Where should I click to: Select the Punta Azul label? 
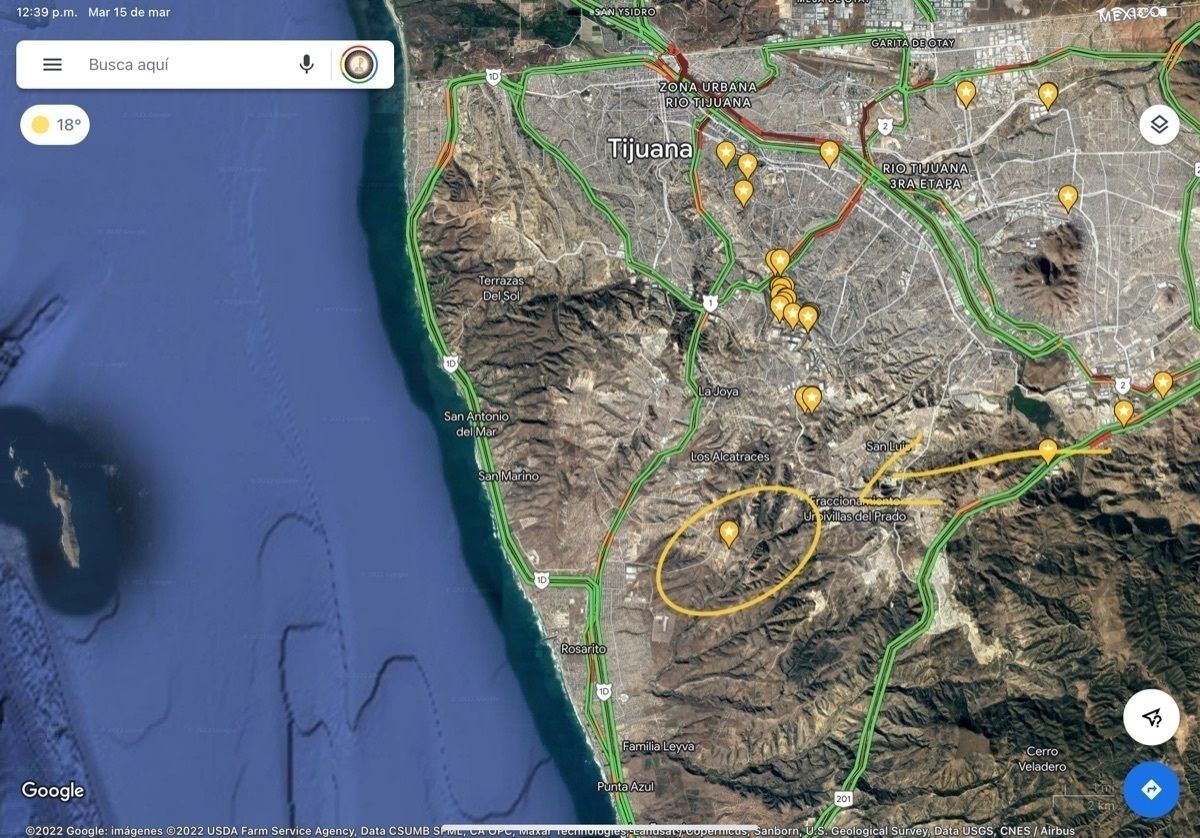tap(625, 787)
